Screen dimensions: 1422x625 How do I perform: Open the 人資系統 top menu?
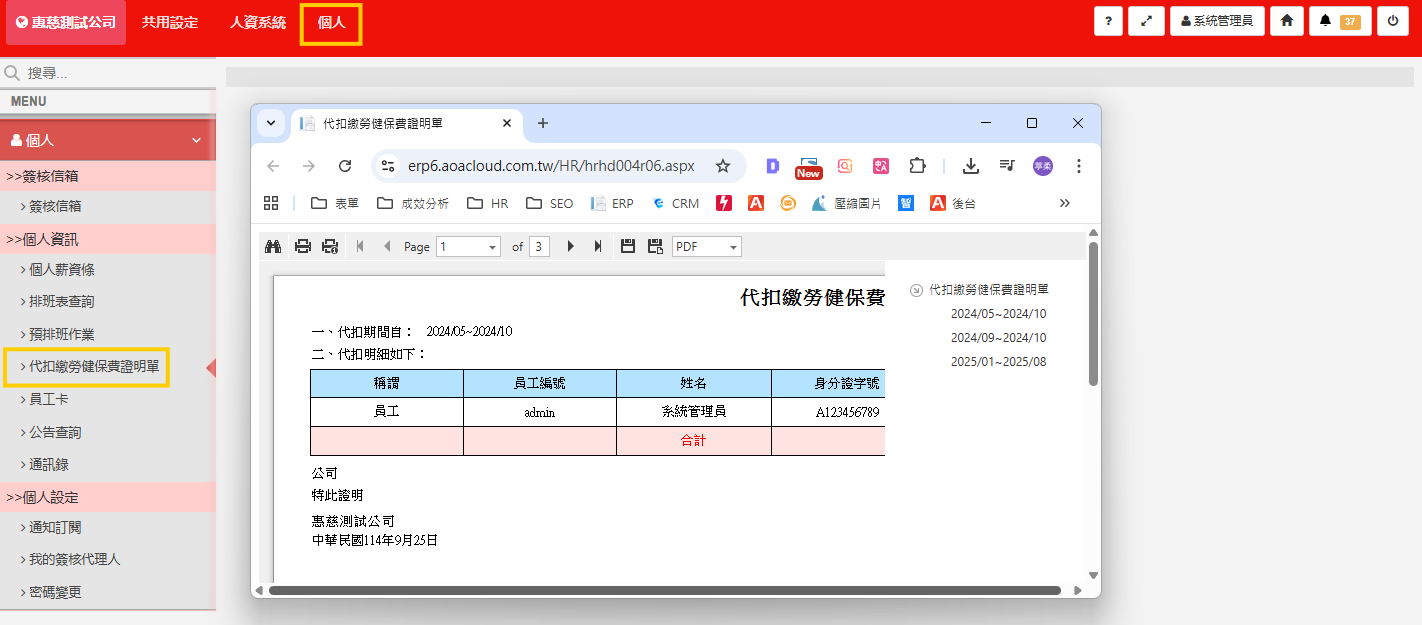click(x=257, y=22)
